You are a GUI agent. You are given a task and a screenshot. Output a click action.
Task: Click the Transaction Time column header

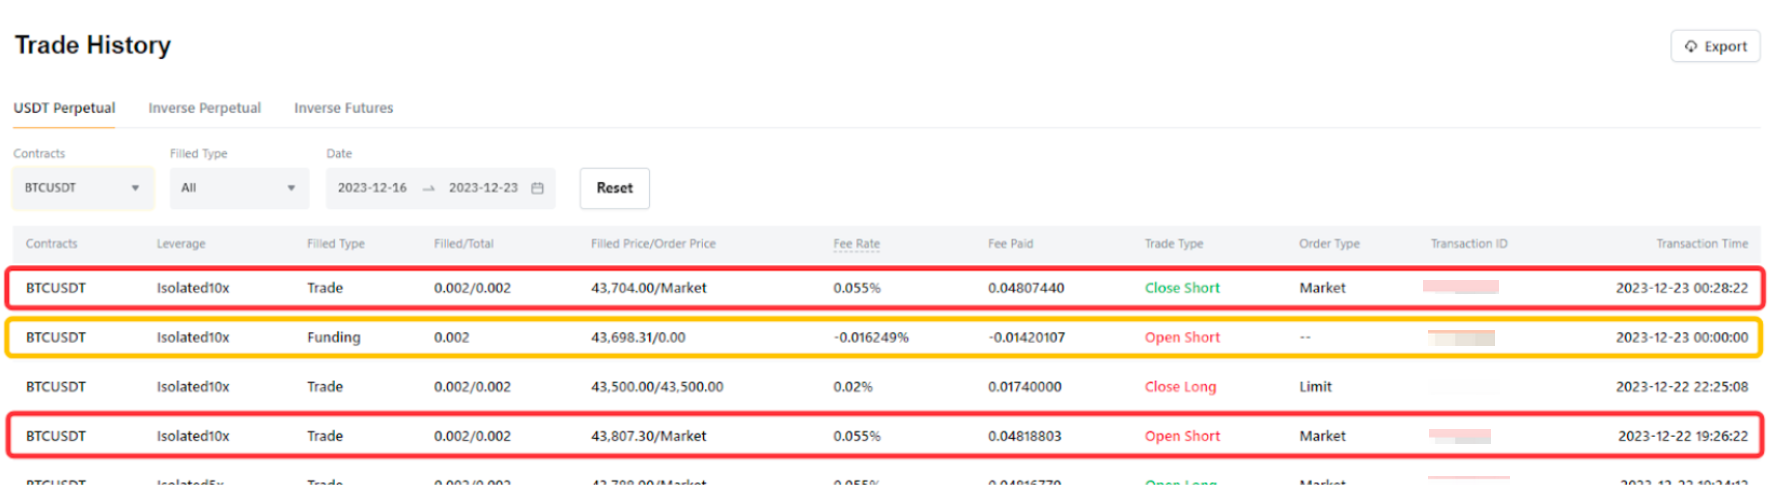click(1701, 244)
